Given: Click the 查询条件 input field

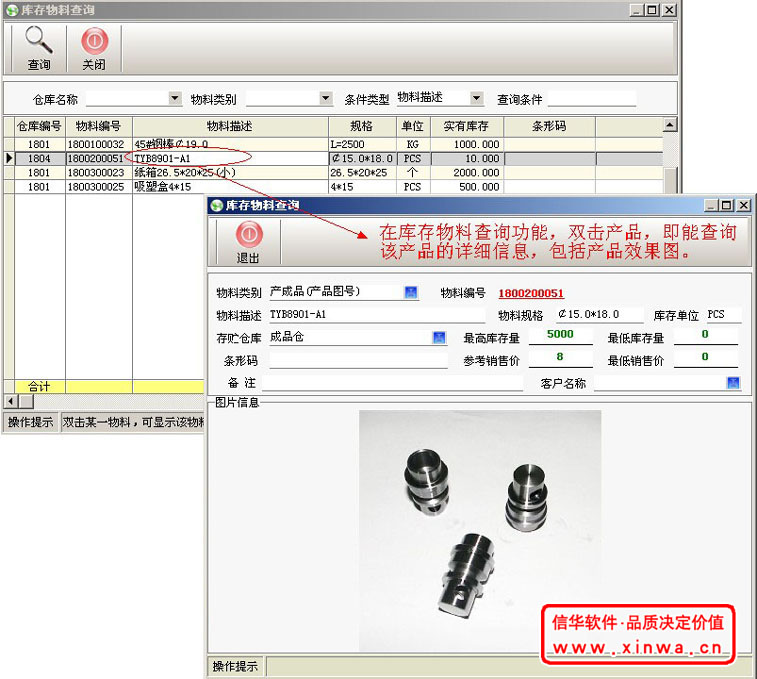Looking at the screenshot, I should 591,99.
